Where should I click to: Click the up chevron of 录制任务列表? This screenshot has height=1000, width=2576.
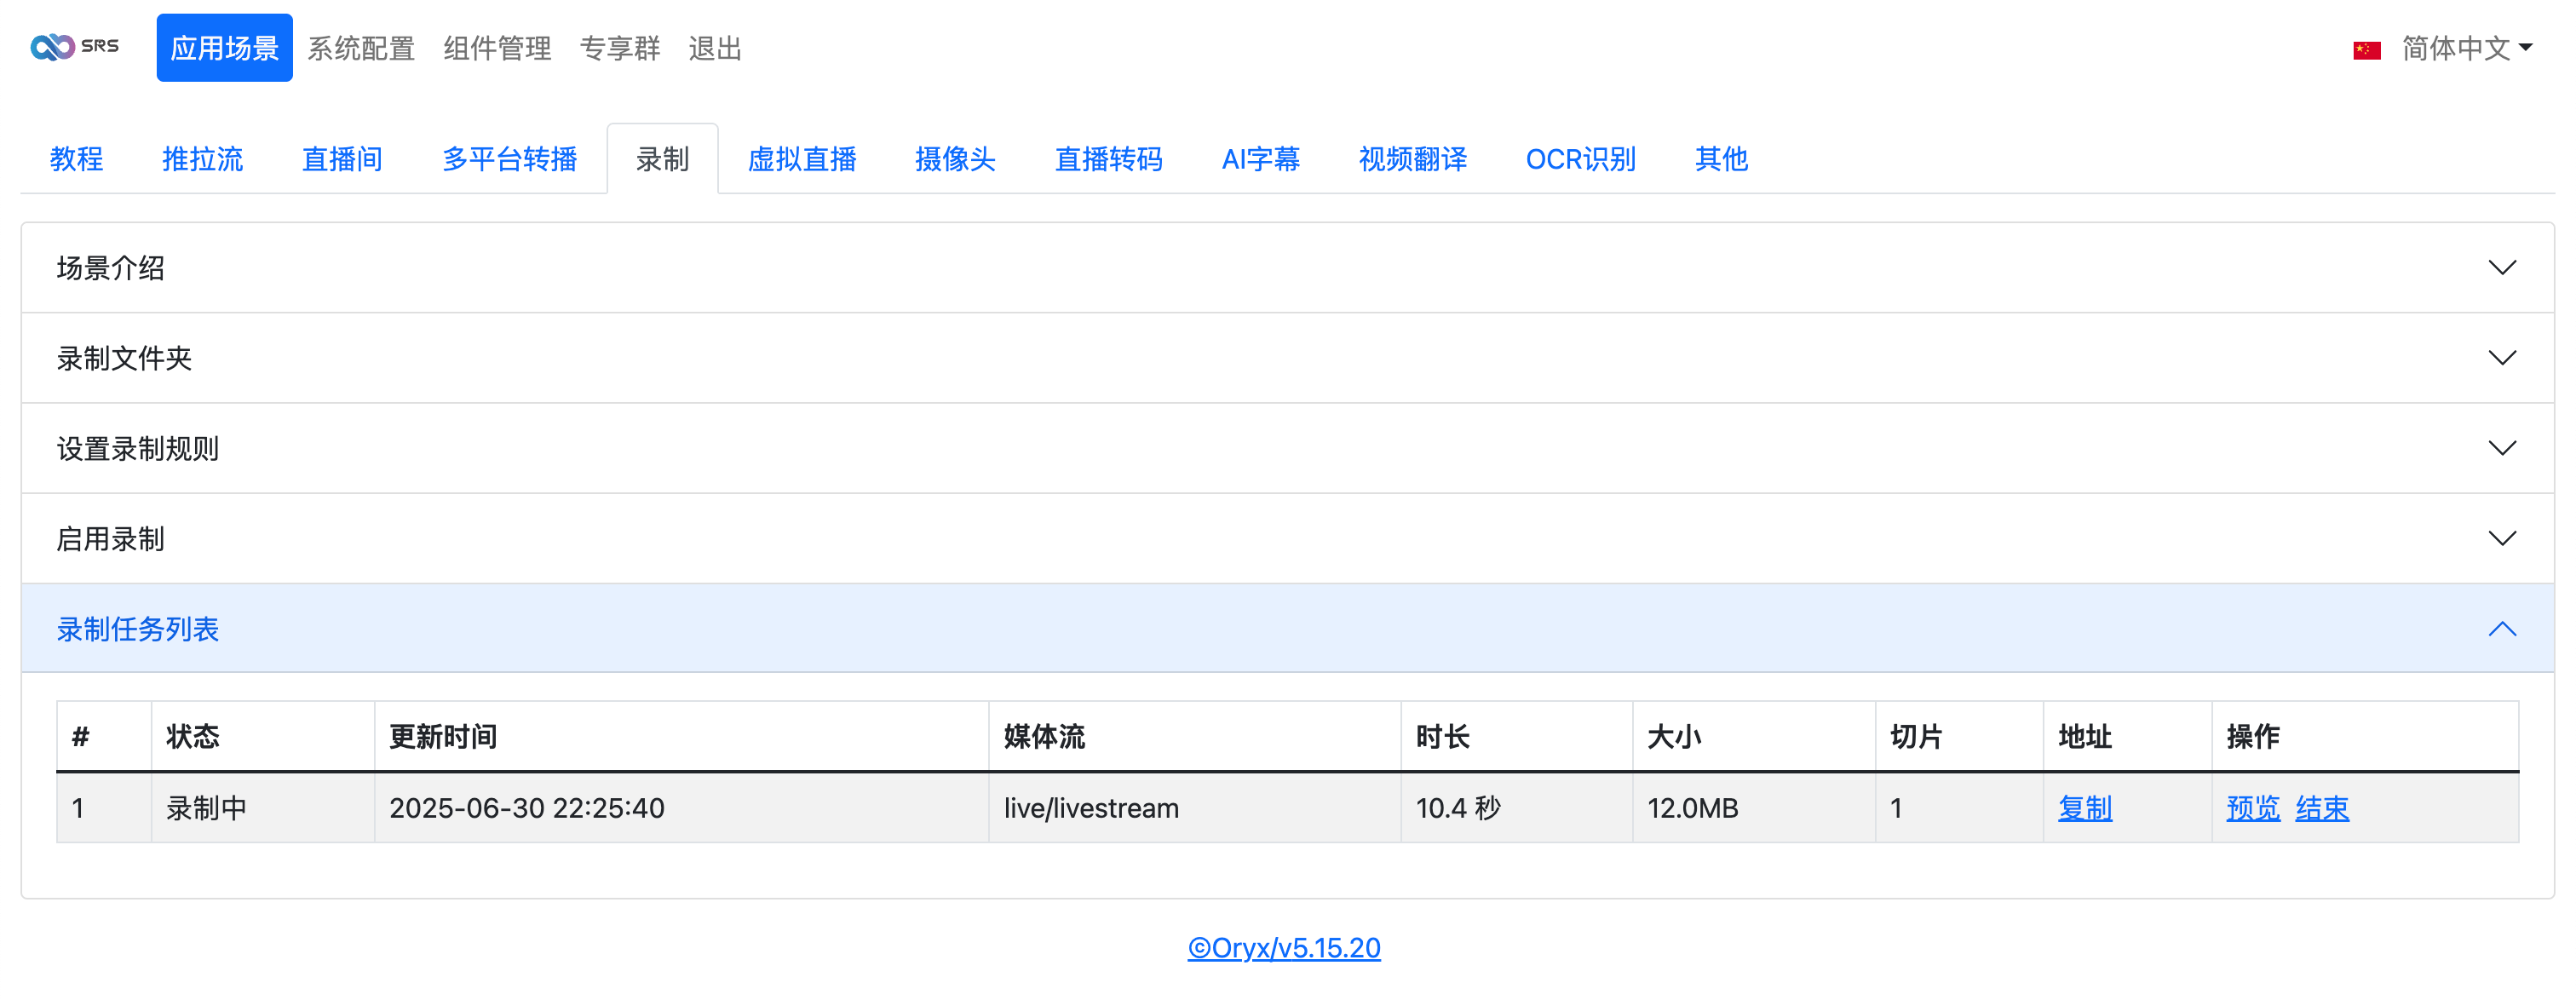[x=2502, y=629]
